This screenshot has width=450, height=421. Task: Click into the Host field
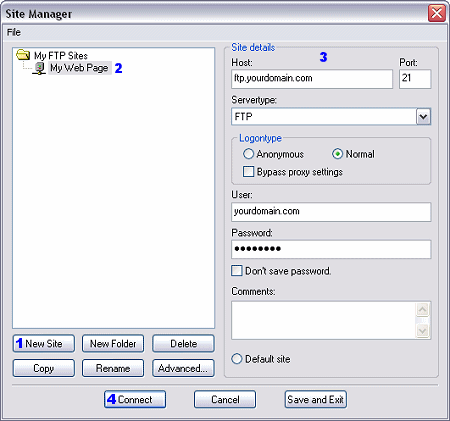pos(312,79)
